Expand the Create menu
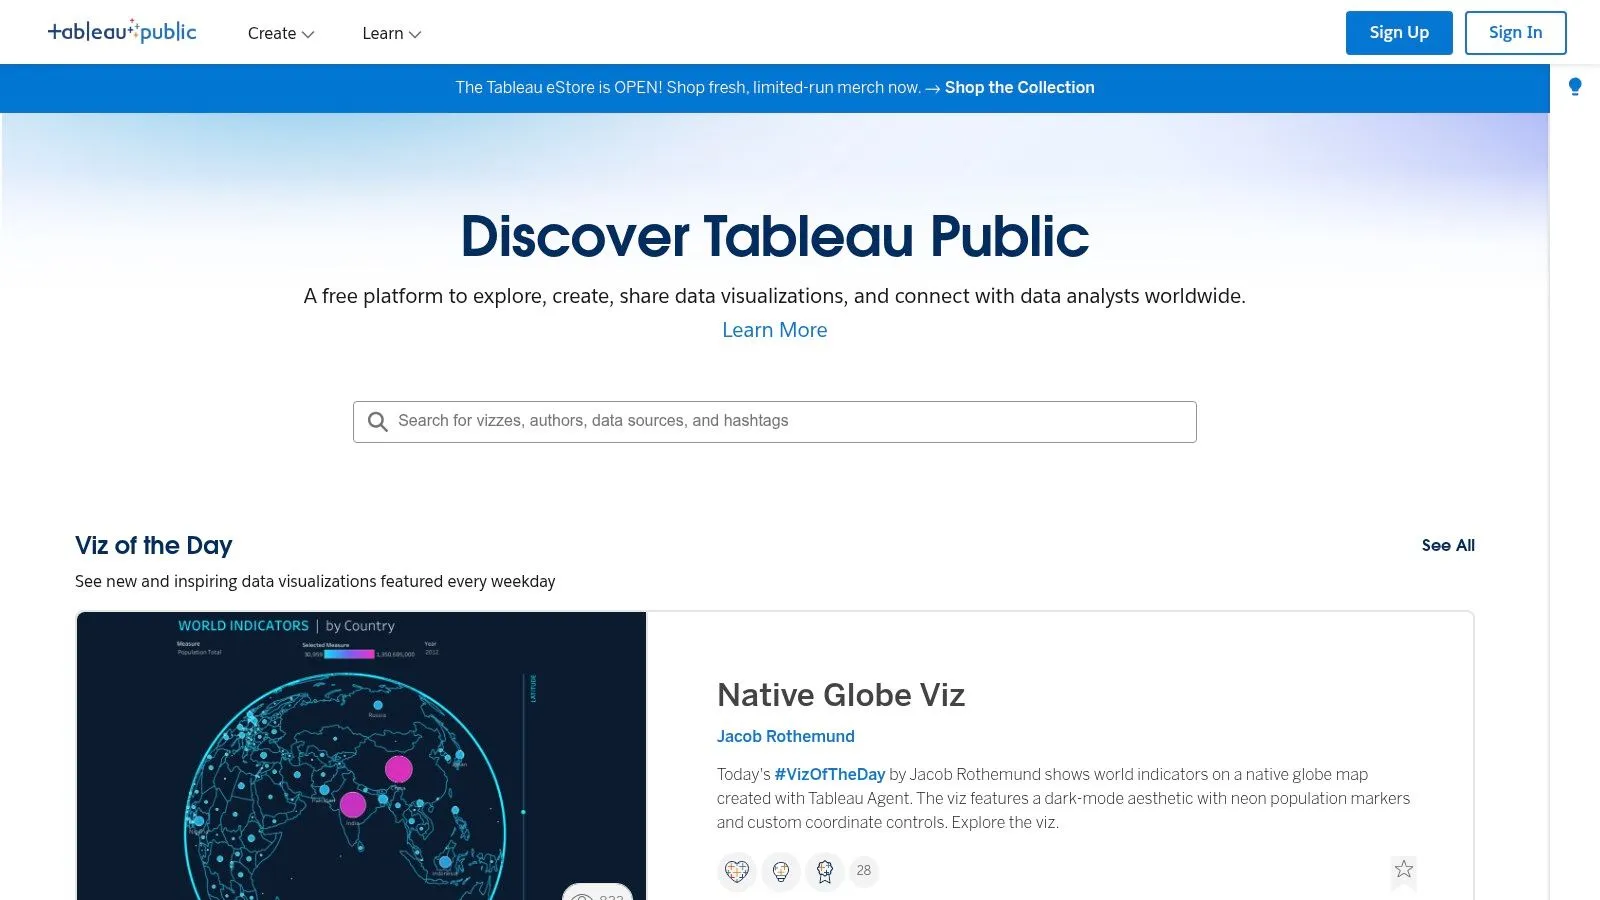 (281, 33)
